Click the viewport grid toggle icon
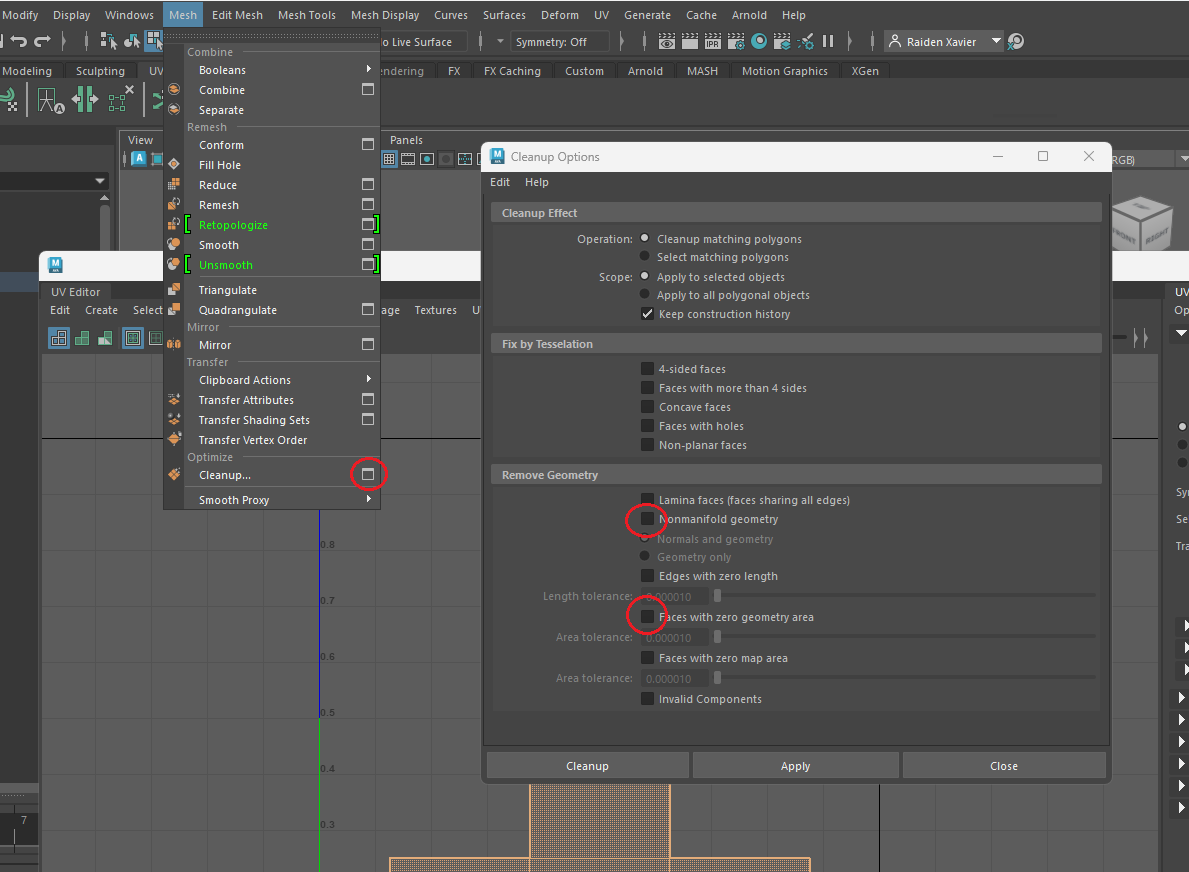Image resolution: width=1189 pixels, height=872 pixels. point(389,159)
